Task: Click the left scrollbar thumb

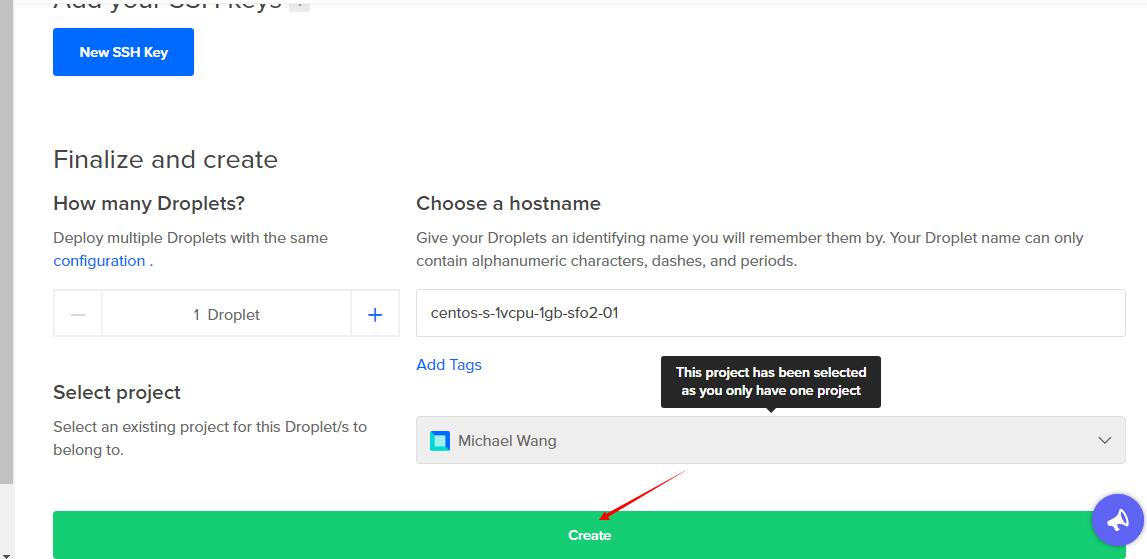Action: pos(6,240)
